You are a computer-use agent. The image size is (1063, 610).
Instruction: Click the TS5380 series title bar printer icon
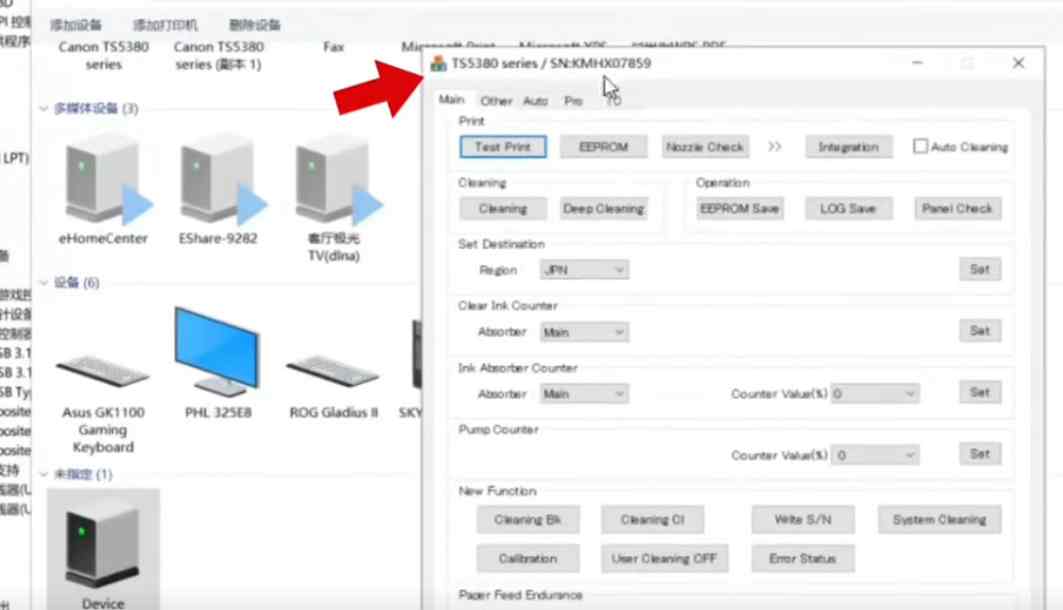[x=438, y=63]
